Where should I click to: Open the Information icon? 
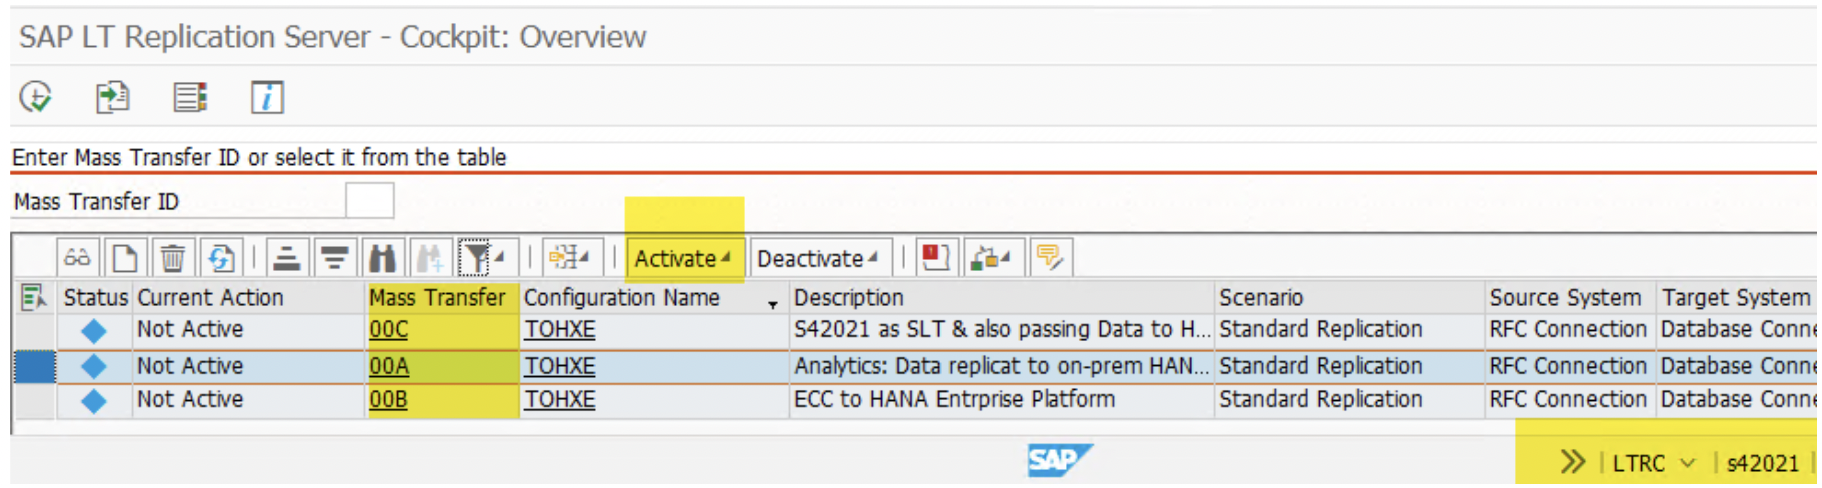(267, 97)
